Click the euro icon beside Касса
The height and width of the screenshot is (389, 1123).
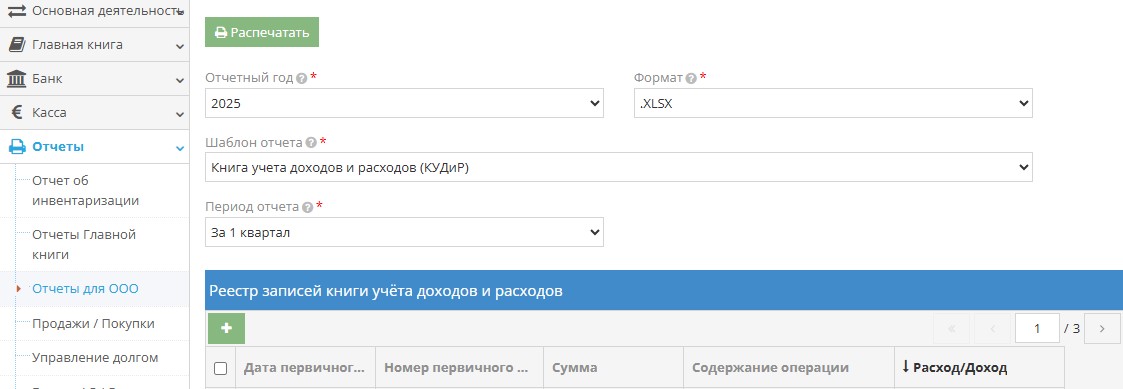[17, 112]
